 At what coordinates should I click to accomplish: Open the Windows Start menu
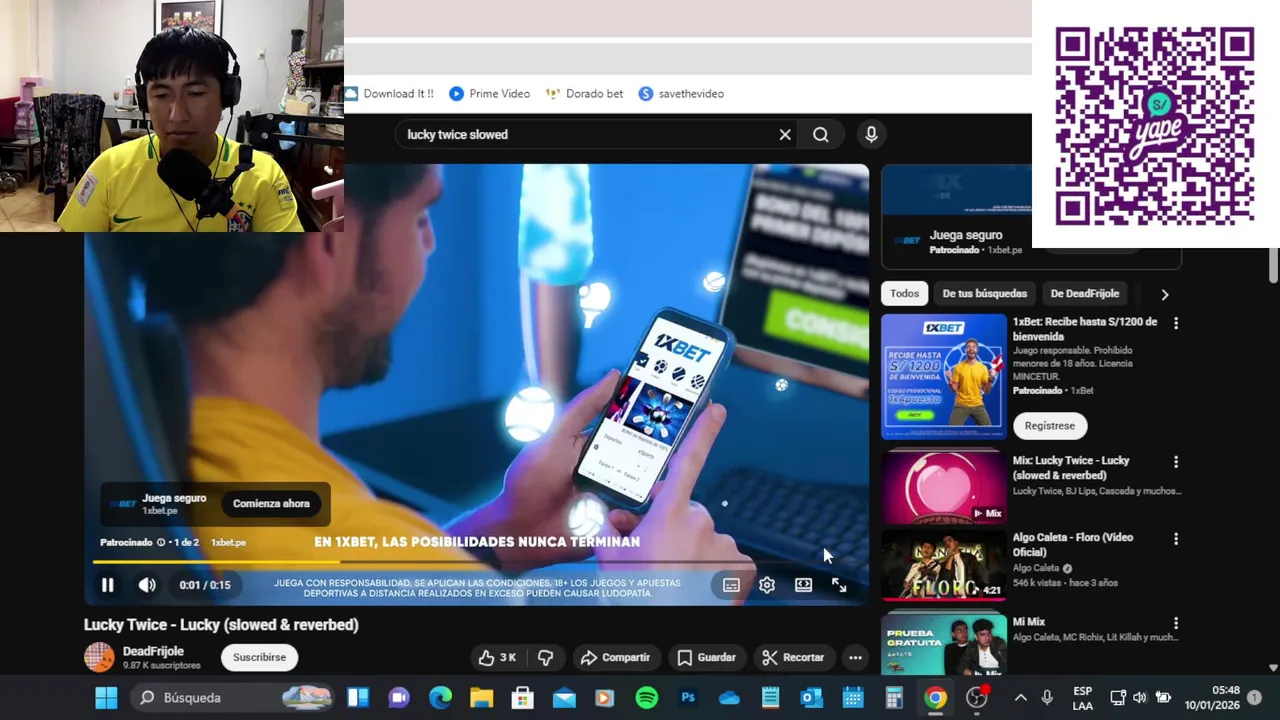pyautogui.click(x=106, y=697)
